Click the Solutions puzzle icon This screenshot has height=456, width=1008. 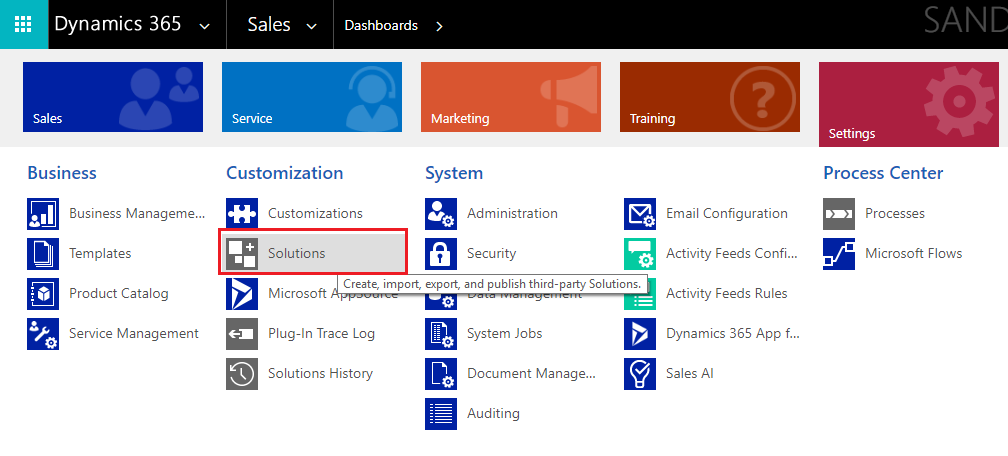242,253
